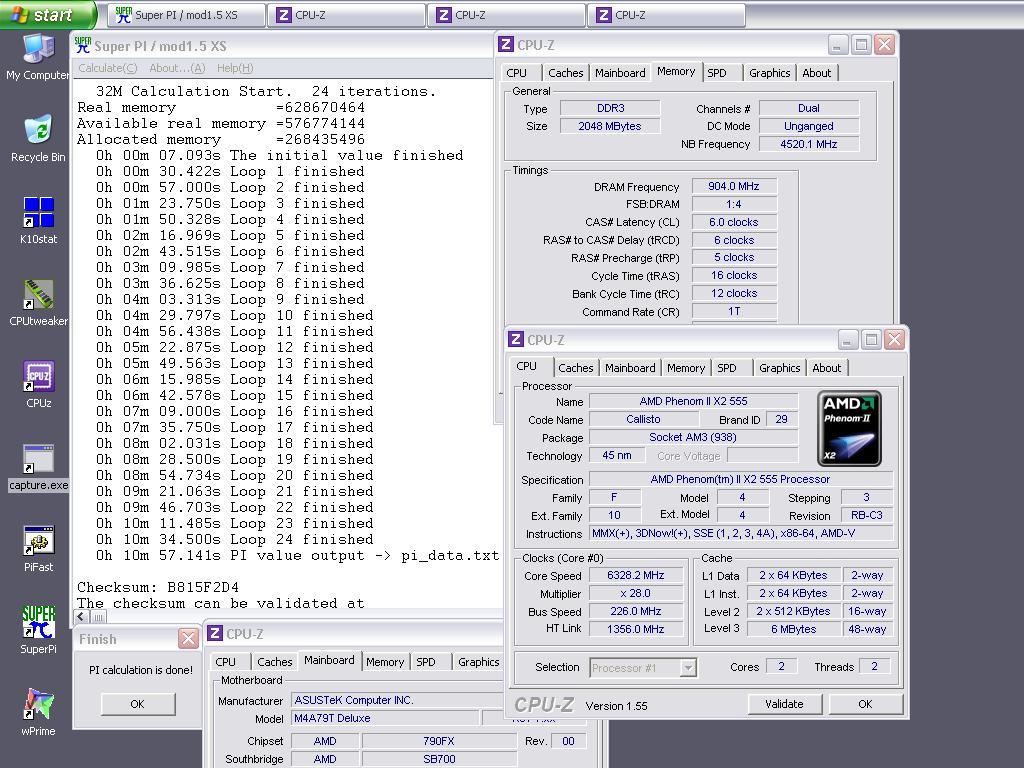Click the Code Name value Callisto

pyautogui.click(x=643, y=419)
